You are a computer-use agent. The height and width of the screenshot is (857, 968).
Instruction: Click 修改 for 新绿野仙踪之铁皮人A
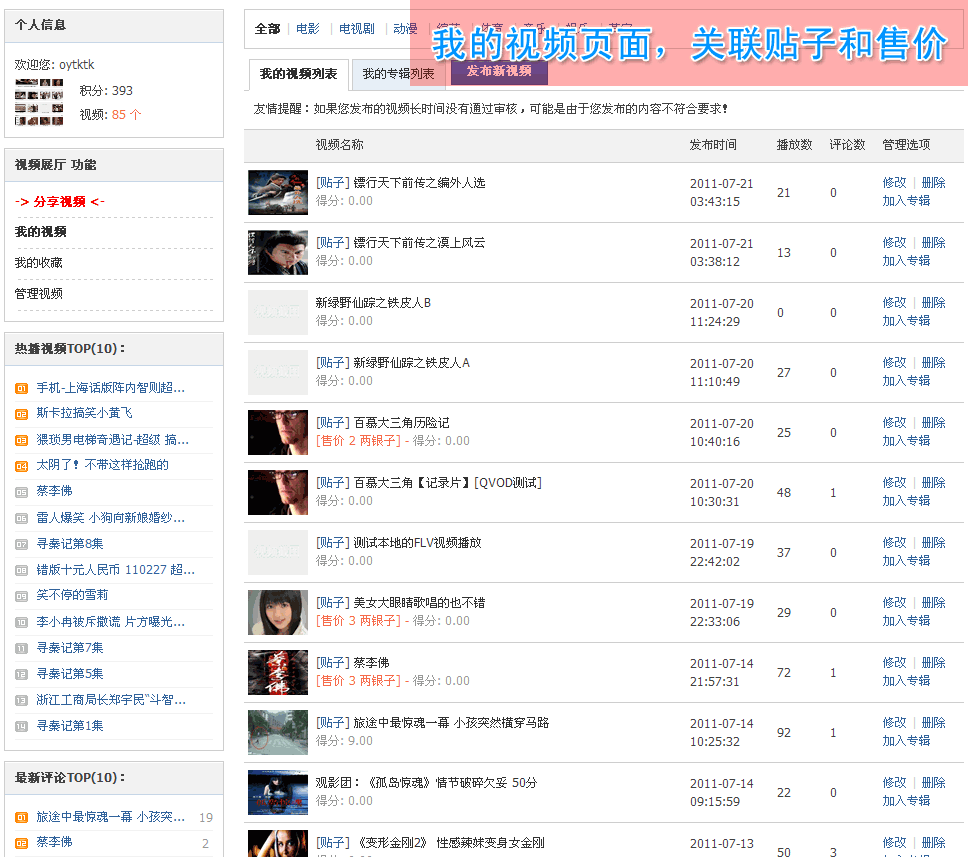(895, 362)
